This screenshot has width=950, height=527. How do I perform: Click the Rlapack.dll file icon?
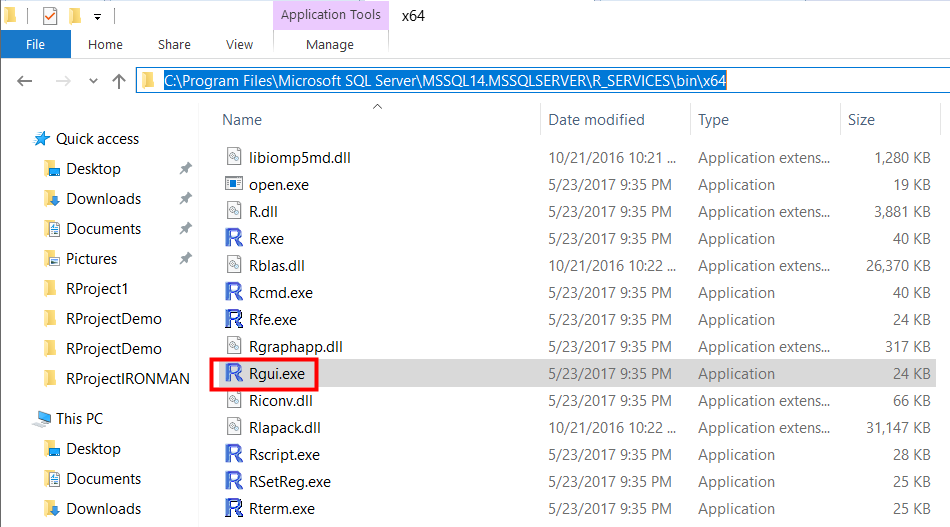234,427
